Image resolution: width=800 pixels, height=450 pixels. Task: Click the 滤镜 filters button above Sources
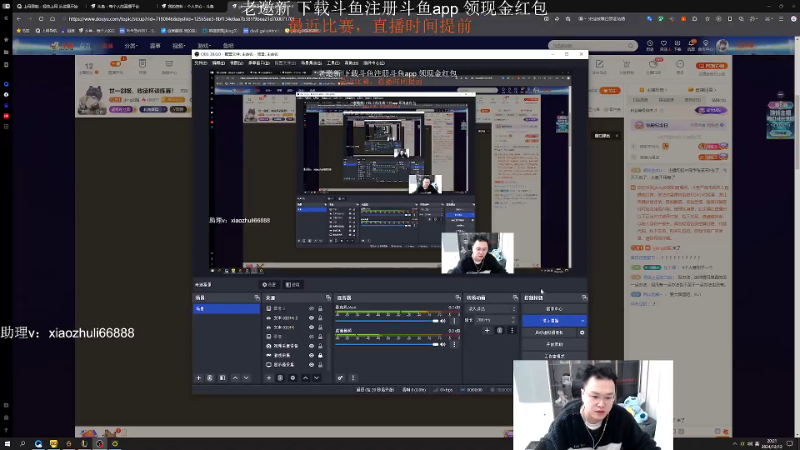click(x=293, y=285)
